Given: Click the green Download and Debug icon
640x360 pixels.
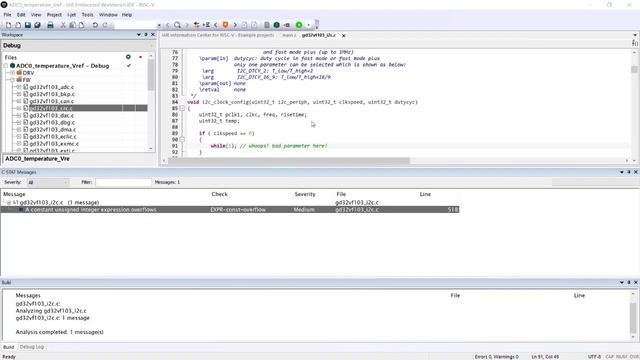Looking at the screenshot, I should click(299, 25).
